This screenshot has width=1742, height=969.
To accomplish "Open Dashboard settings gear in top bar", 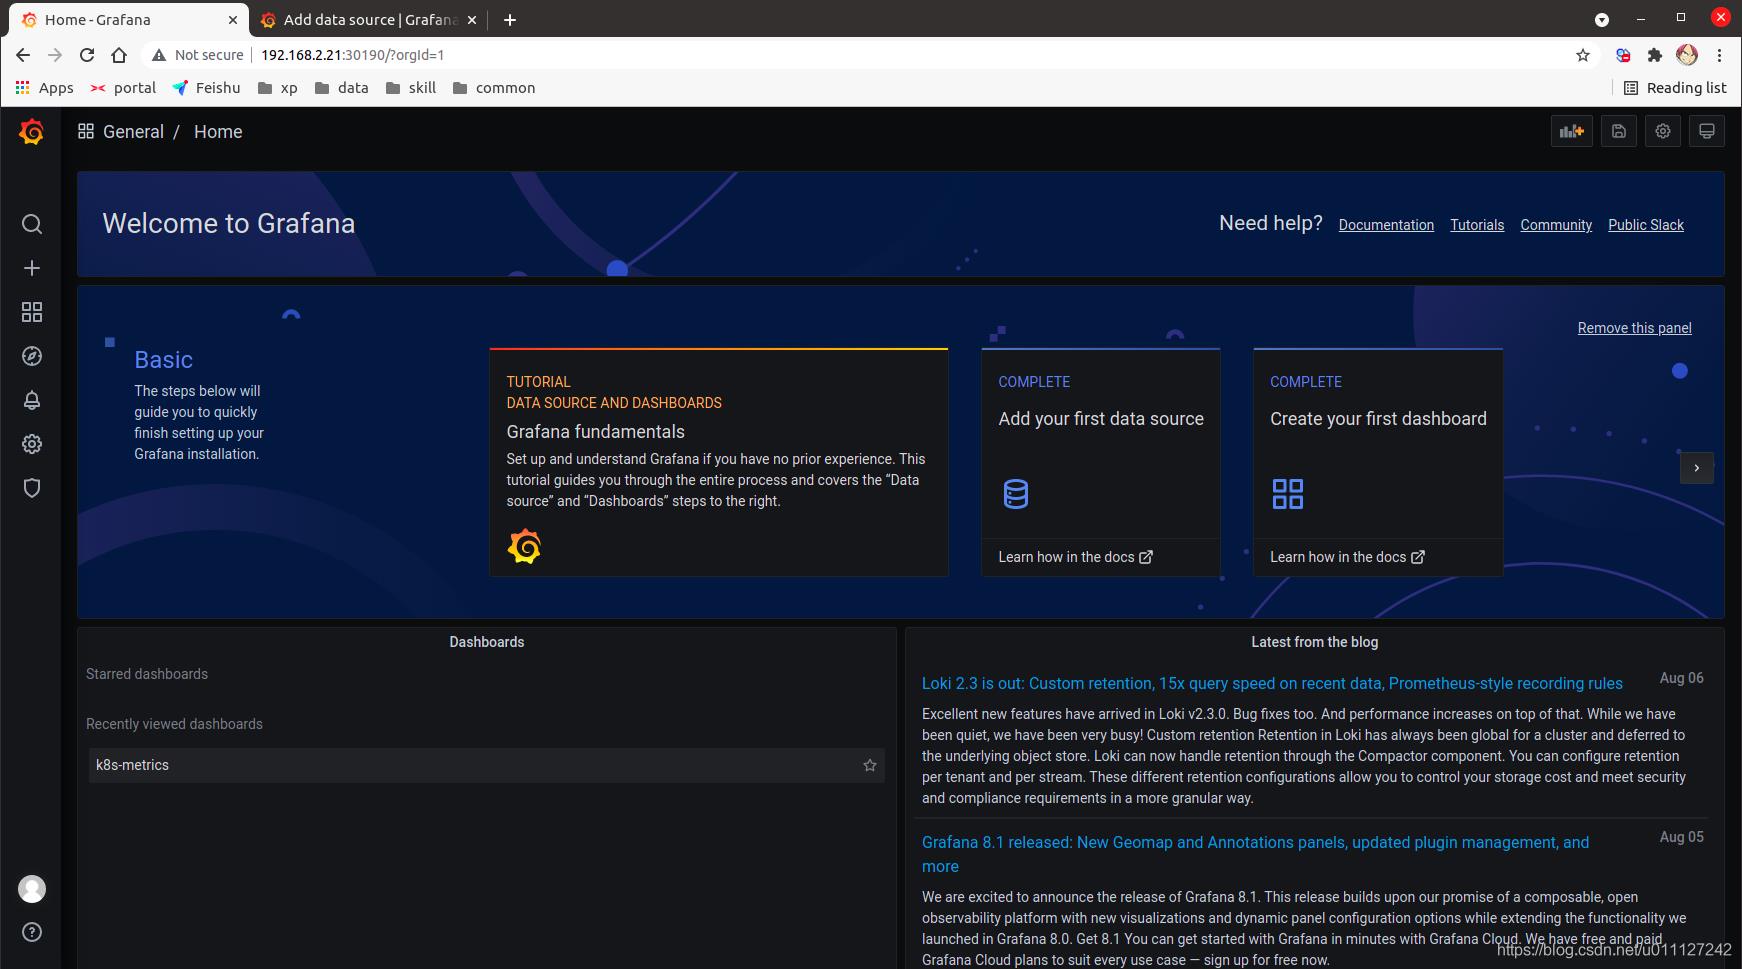I will [1663, 131].
